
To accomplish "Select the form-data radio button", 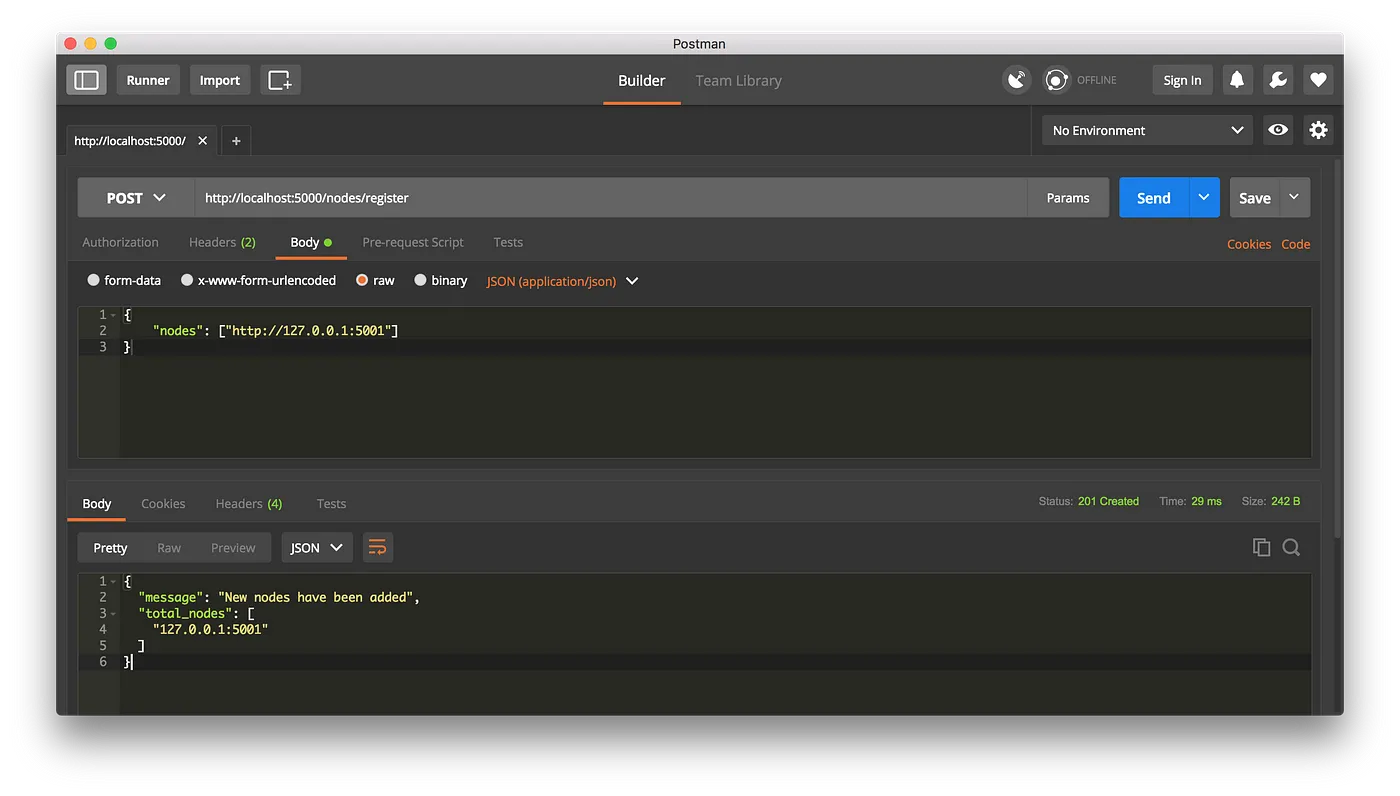I will click(x=94, y=281).
